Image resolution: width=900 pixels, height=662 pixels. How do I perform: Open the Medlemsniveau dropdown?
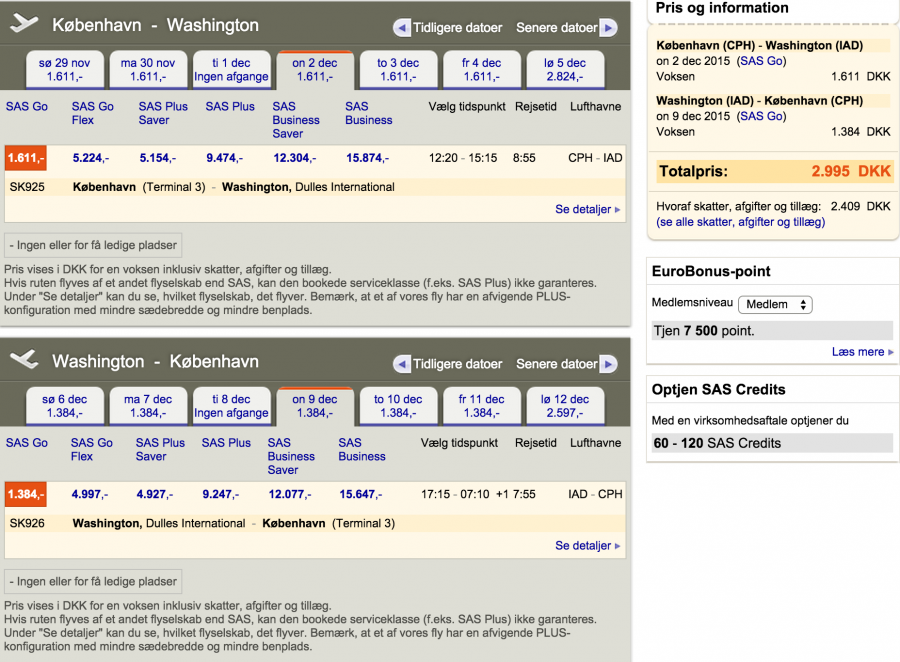[775, 304]
